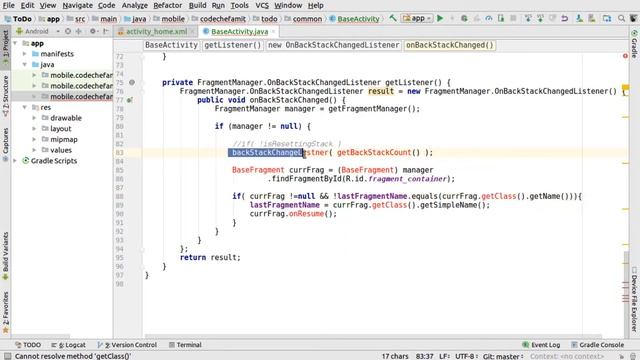Click the Git: master branch widget
The image size is (640, 360).
[x=503, y=356]
